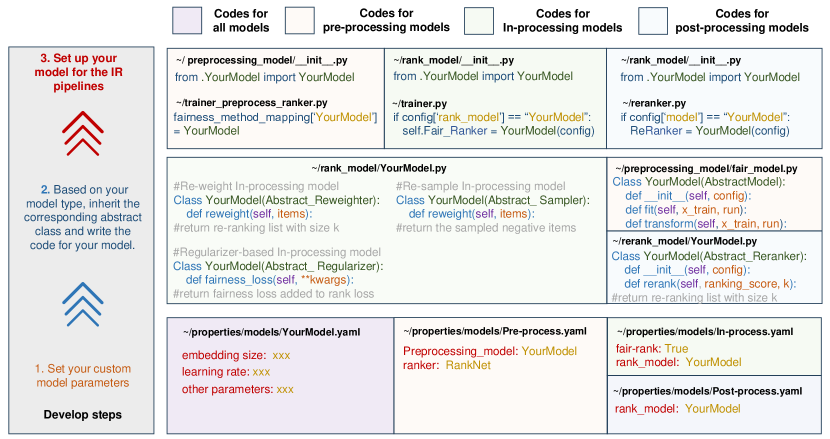Select the purple 'Codes for all models' swatch
Image resolution: width=830 pixels, height=439 pixels.
pyautogui.click(x=188, y=20)
